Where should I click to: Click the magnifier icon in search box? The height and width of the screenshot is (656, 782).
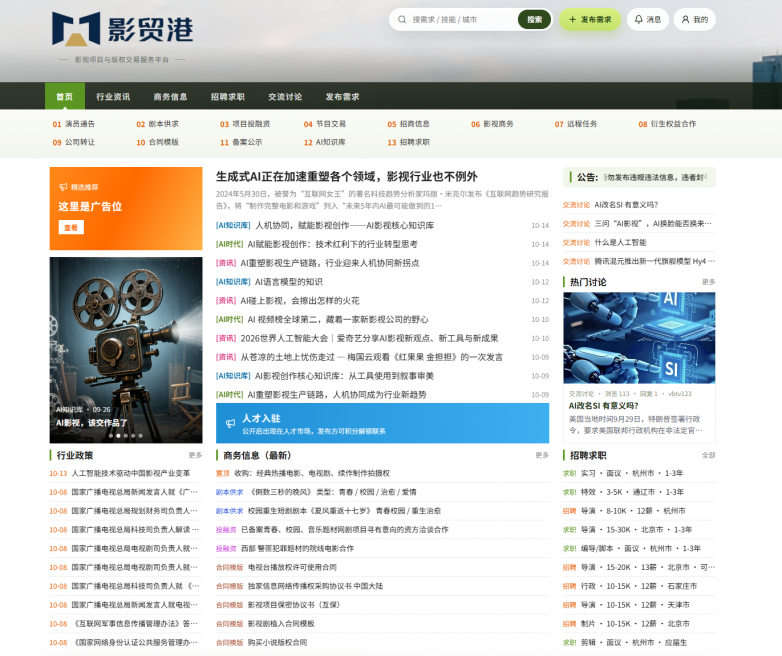(402, 19)
